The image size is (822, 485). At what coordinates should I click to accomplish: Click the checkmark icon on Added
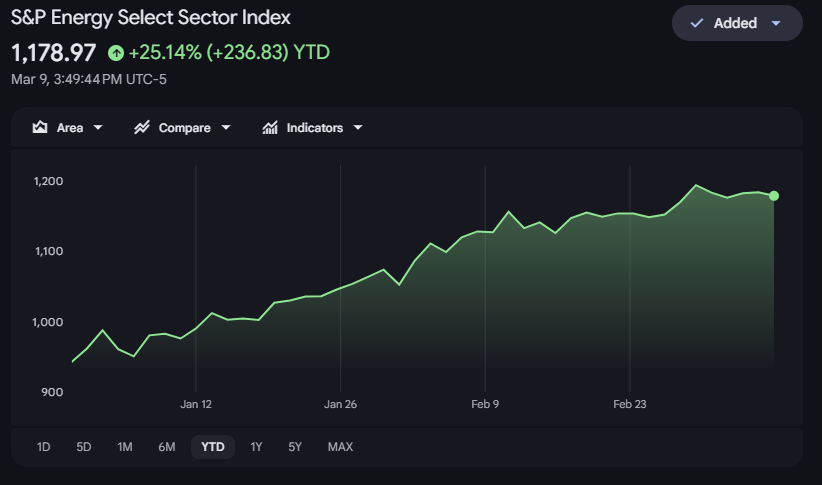coord(697,23)
